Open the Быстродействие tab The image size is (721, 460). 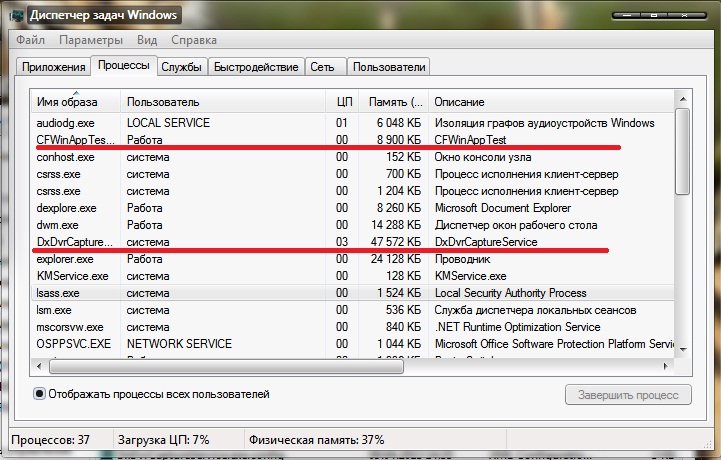[256, 67]
